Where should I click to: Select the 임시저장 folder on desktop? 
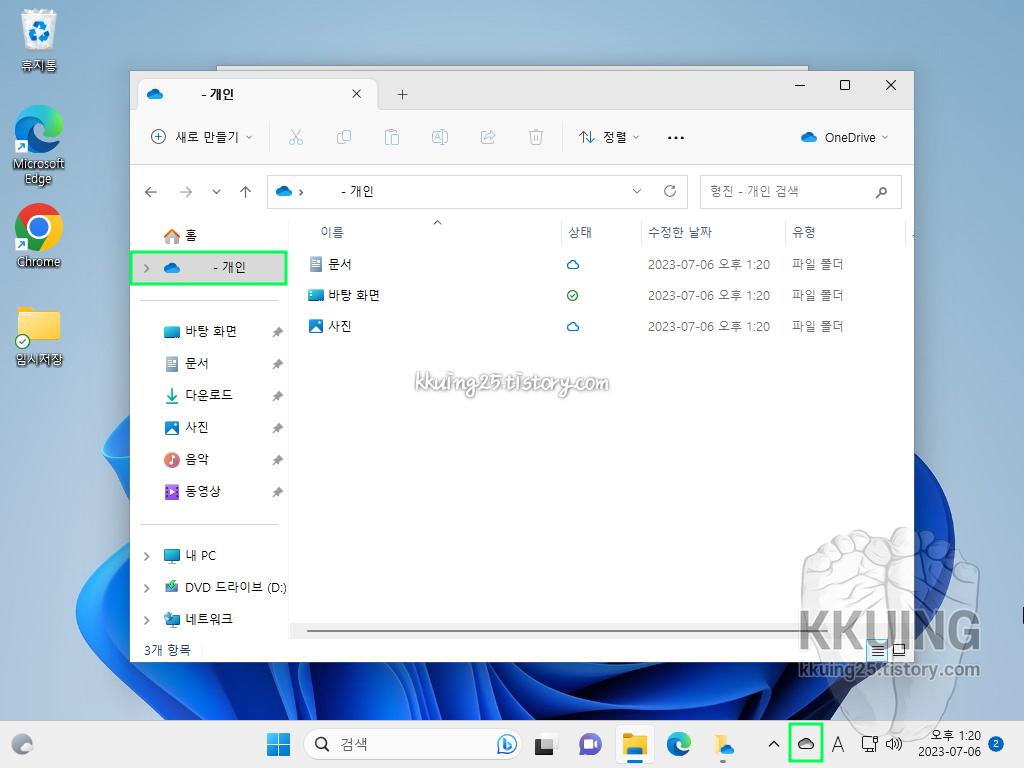pos(39,336)
